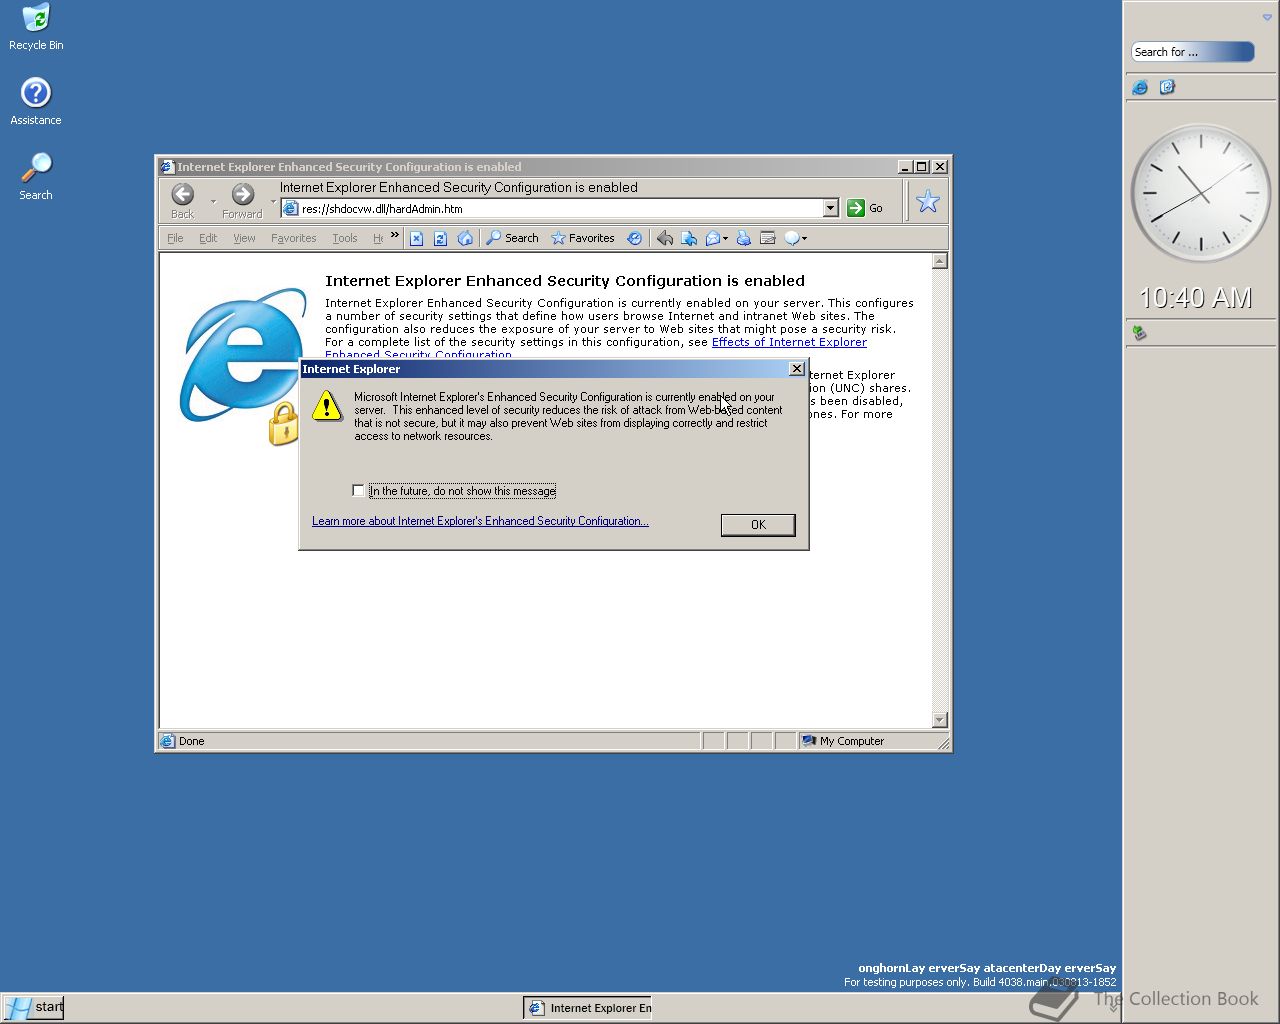Click in the address bar URL field
Image resolution: width=1280 pixels, height=1024 pixels.
tap(561, 208)
